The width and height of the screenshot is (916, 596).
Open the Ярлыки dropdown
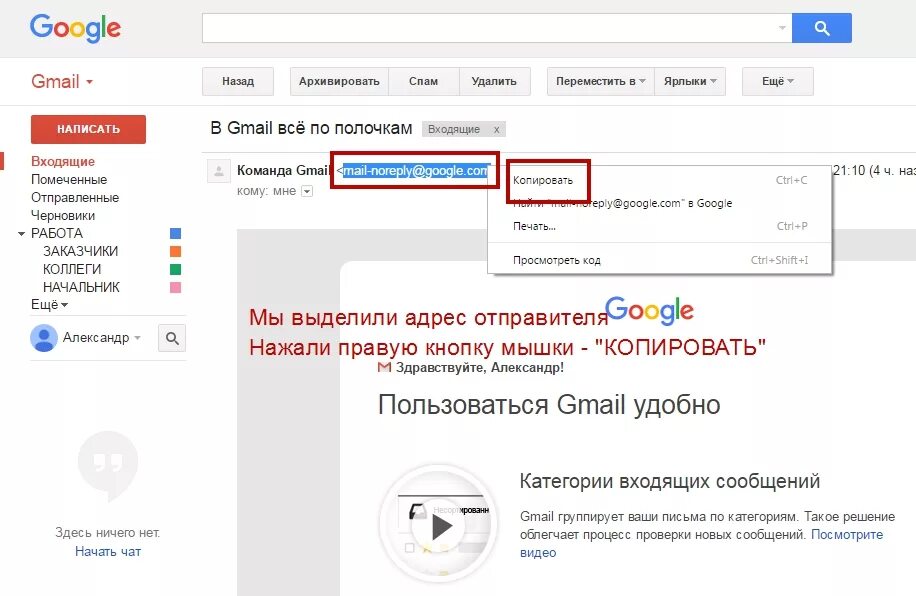[x=690, y=81]
